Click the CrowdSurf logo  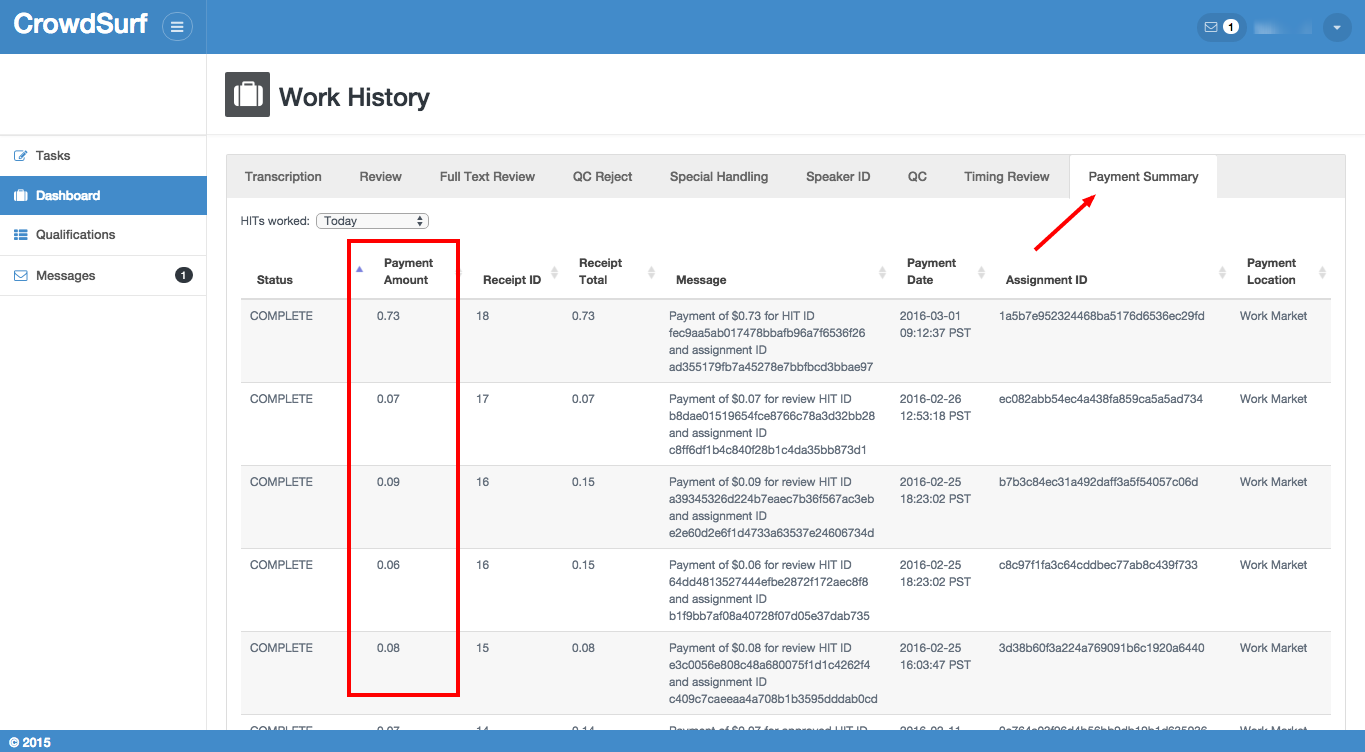[81, 24]
